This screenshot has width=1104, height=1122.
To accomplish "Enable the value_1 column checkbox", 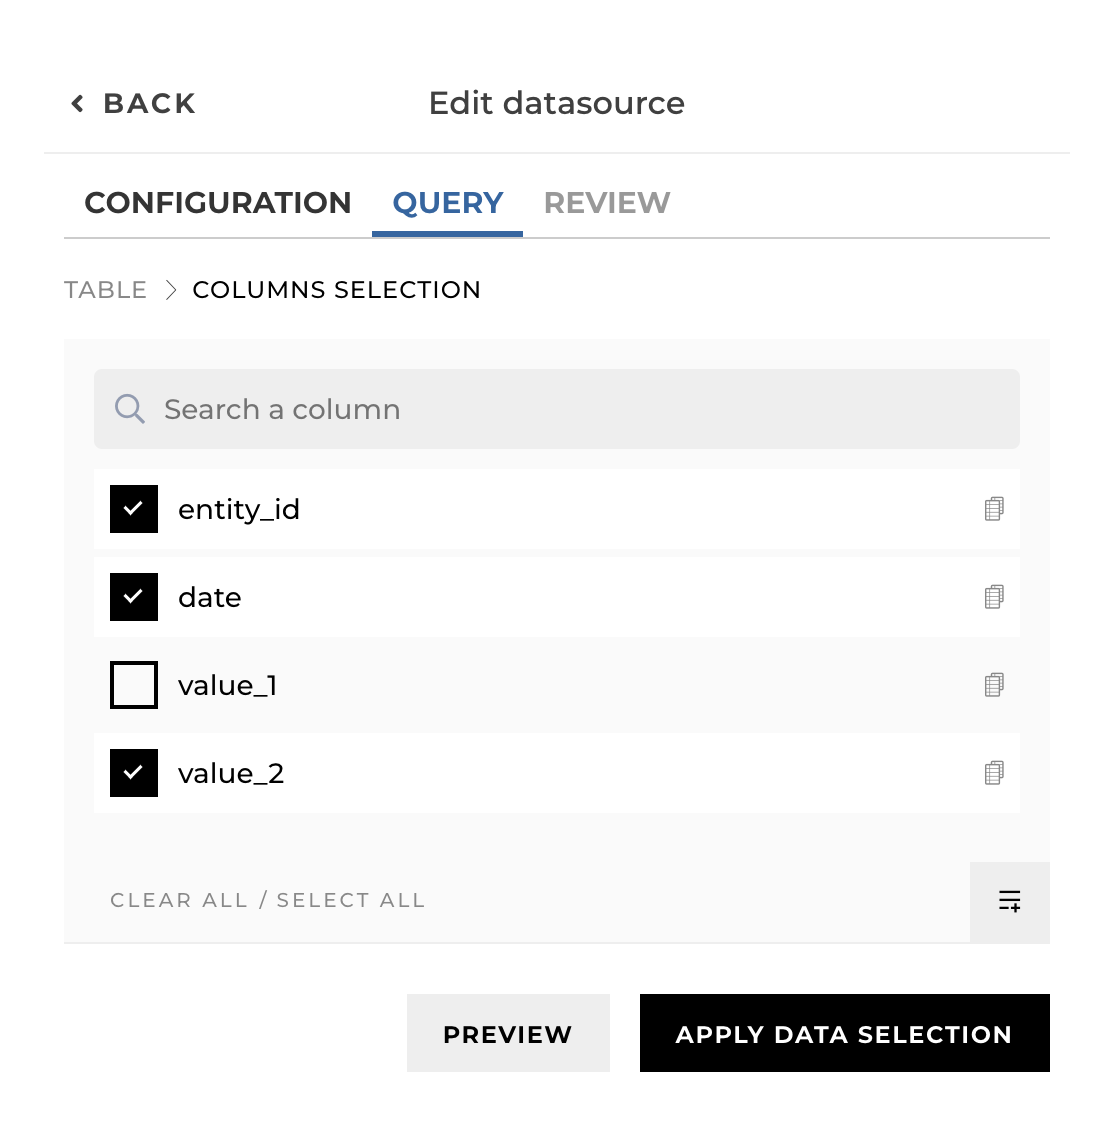I will 134,685.
